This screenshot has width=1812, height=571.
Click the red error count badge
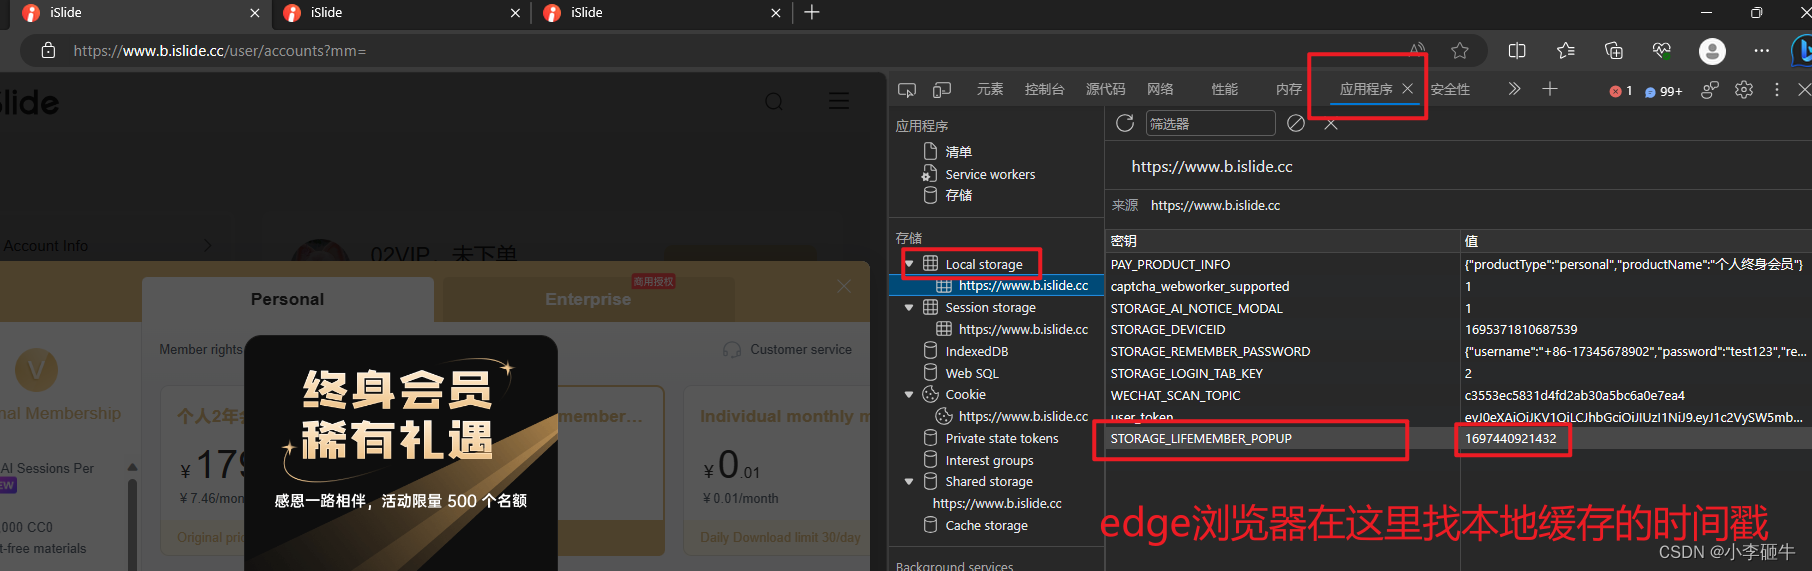(1621, 91)
